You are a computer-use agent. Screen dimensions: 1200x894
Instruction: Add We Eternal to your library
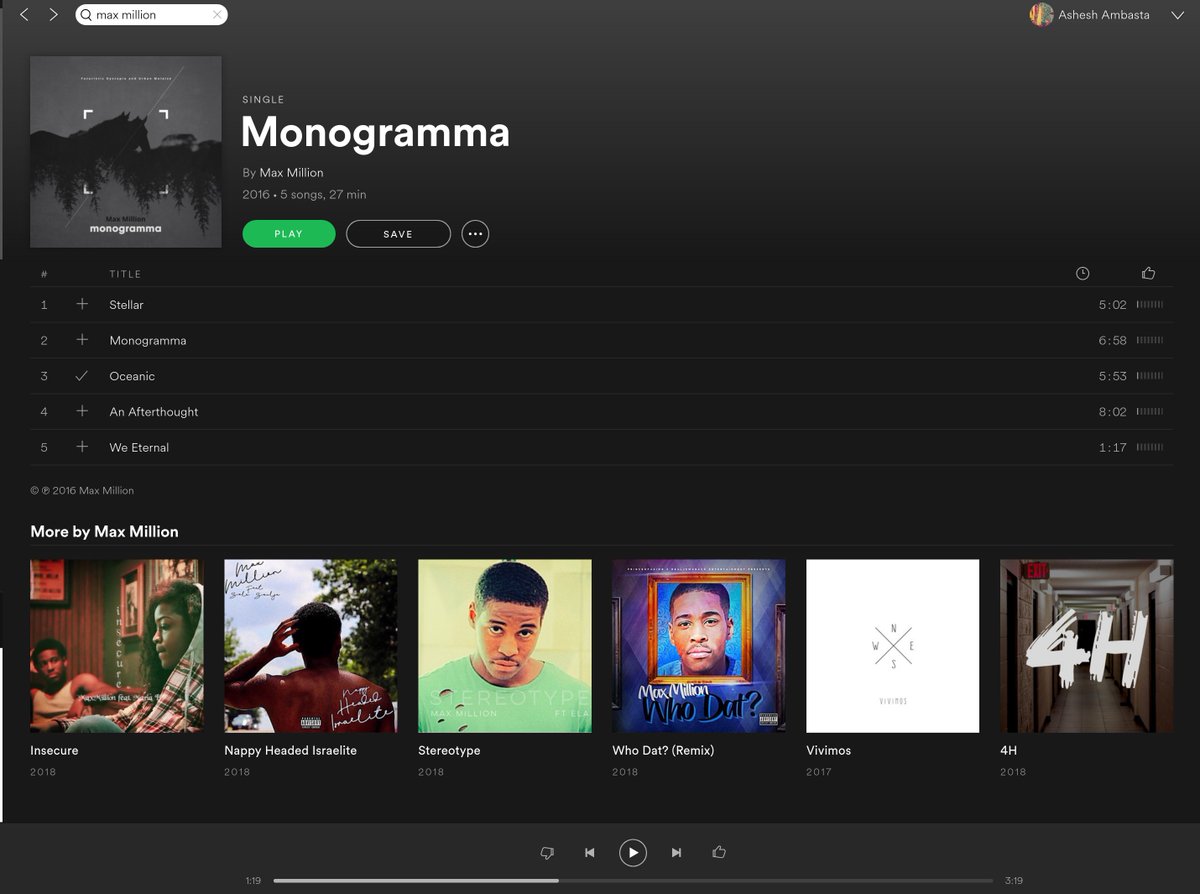point(82,447)
